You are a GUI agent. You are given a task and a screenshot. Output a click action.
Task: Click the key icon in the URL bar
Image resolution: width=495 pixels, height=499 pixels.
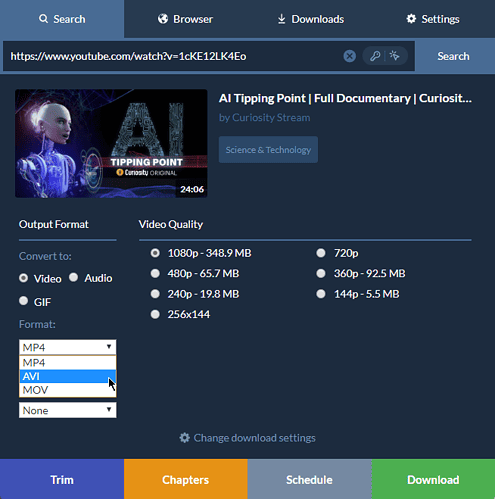tap(375, 56)
